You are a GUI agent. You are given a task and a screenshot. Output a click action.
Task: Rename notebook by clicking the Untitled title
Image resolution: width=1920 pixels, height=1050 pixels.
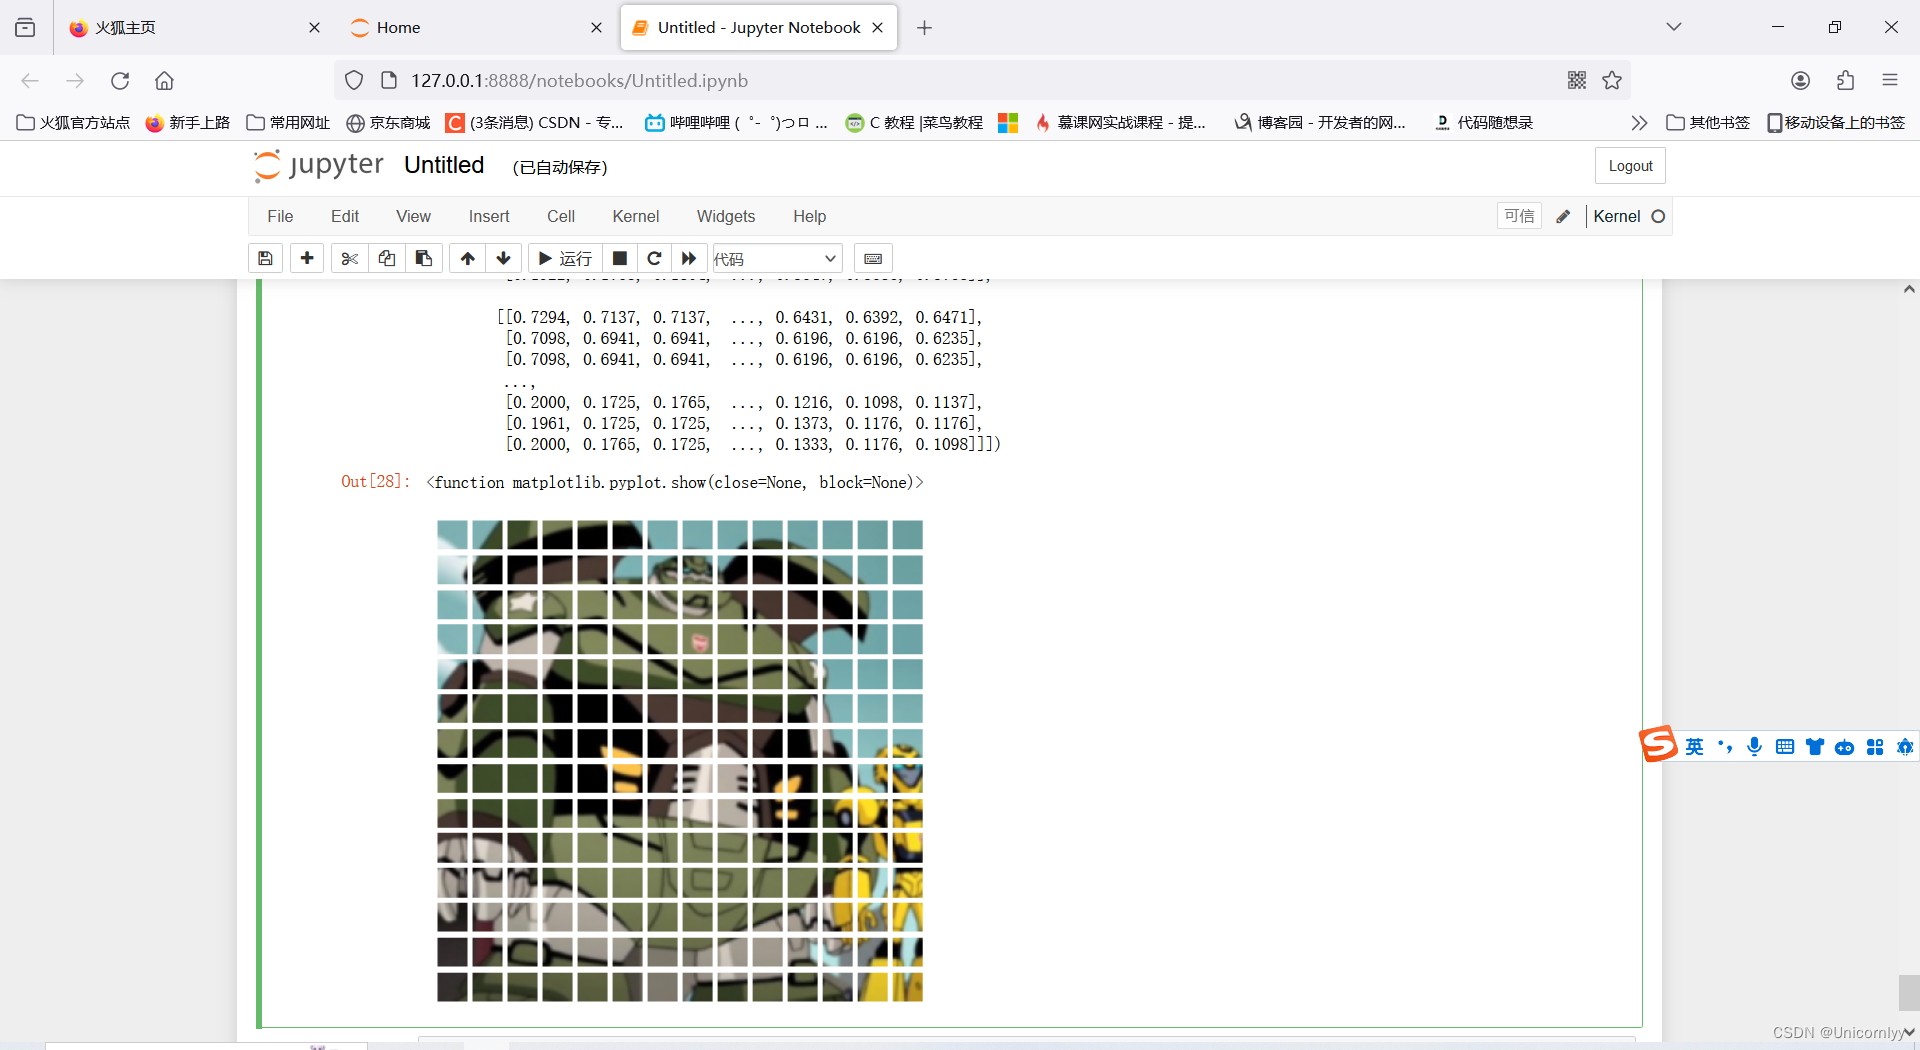(x=444, y=165)
